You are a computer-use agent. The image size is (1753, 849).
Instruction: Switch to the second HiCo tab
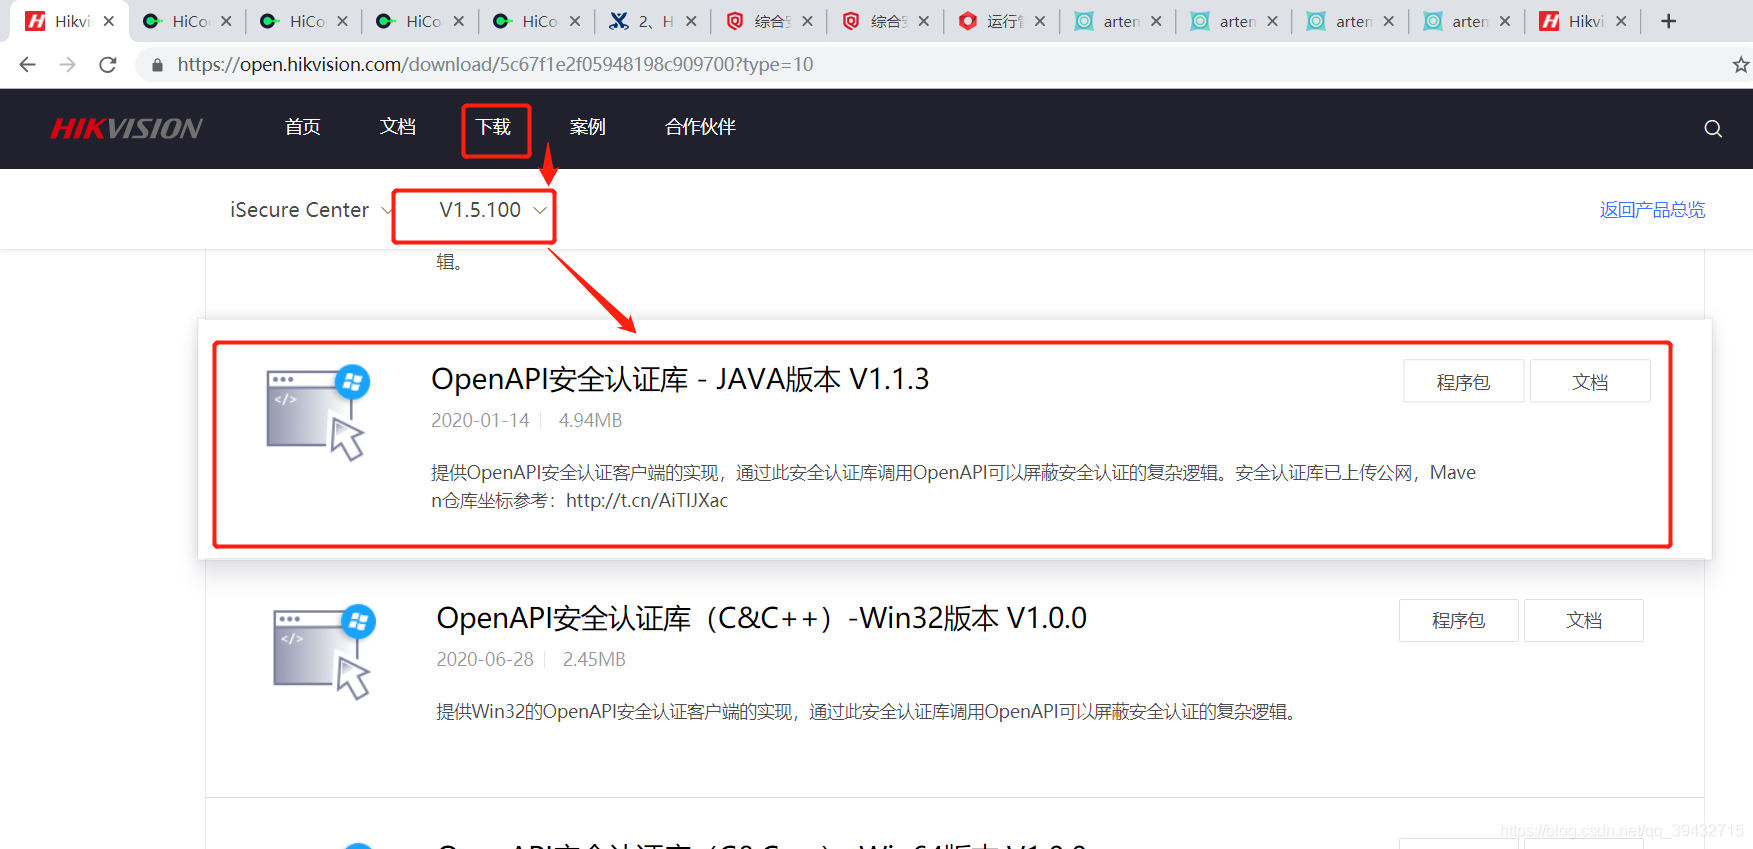(304, 21)
